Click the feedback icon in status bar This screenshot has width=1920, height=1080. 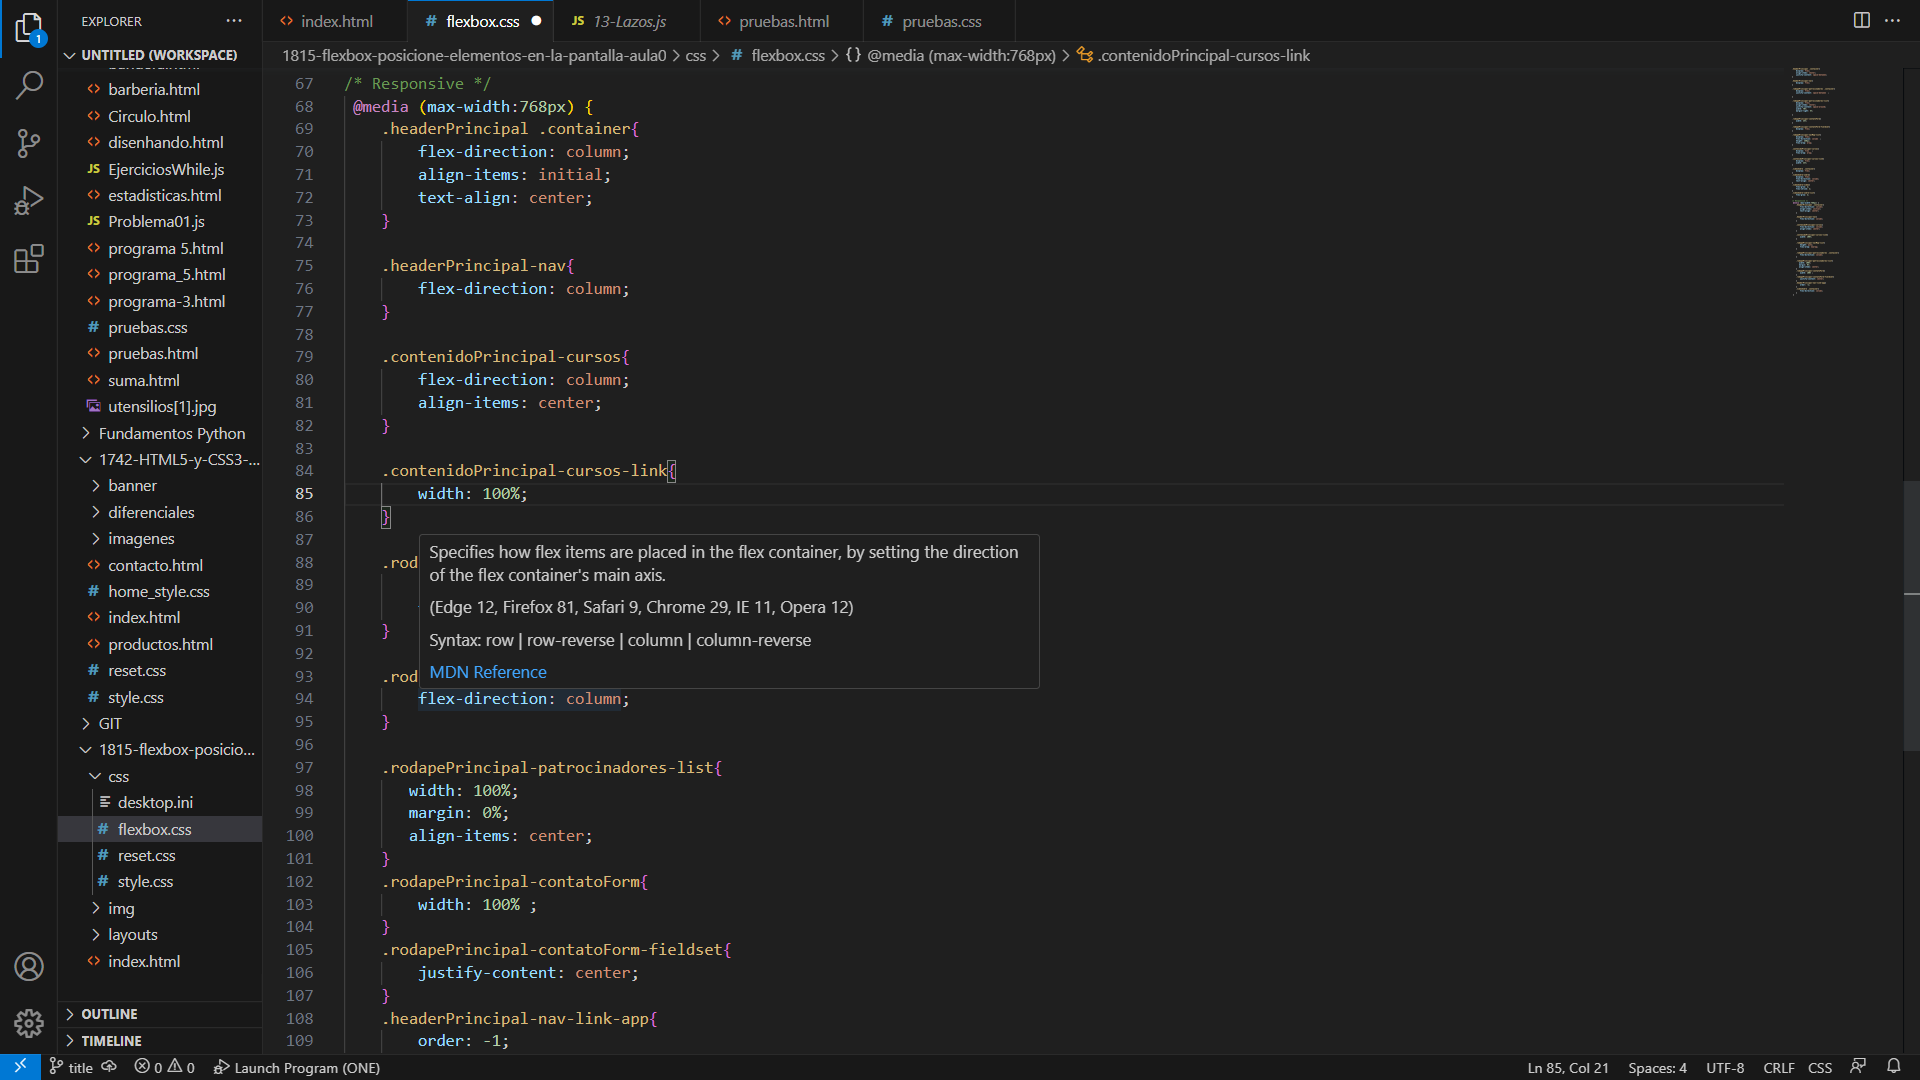pos(1859,1067)
